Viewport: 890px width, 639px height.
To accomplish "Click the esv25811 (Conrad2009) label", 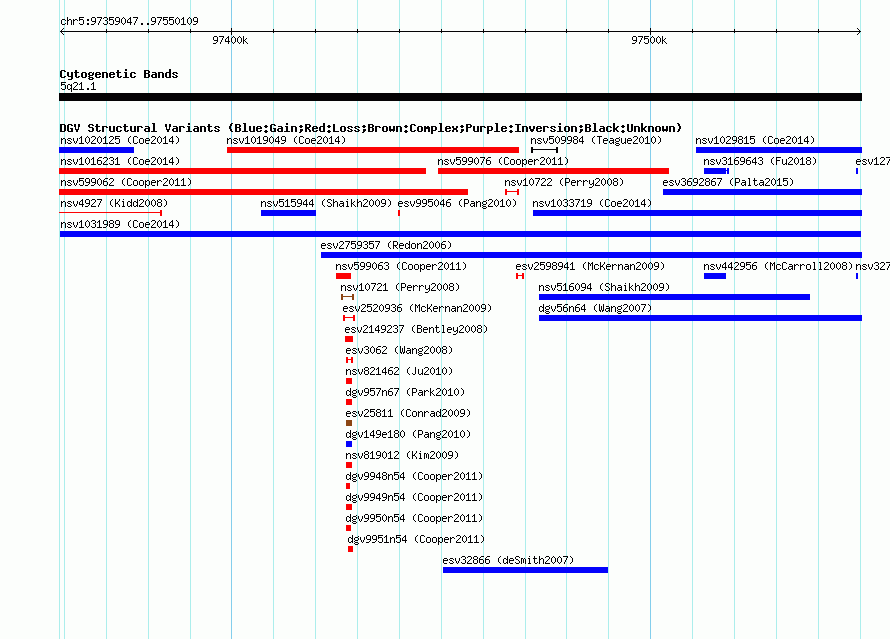I will 408,413.
